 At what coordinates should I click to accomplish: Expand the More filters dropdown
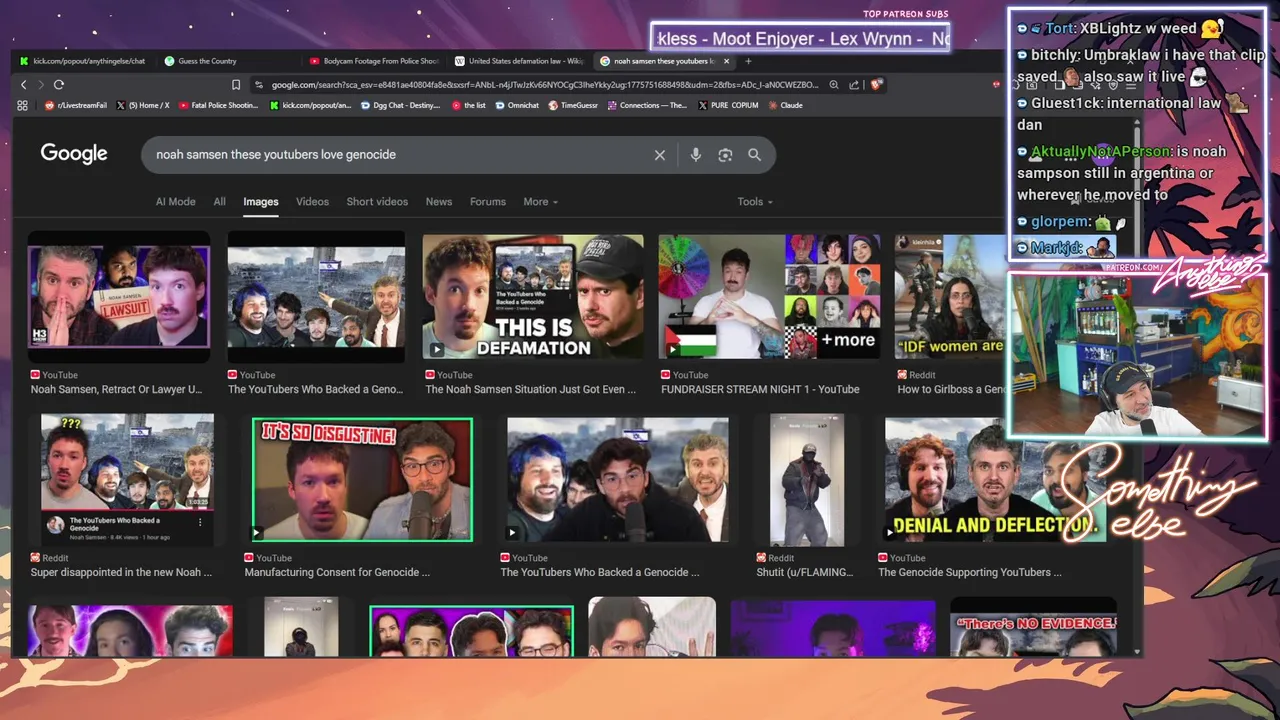pyautogui.click(x=540, y=202)
